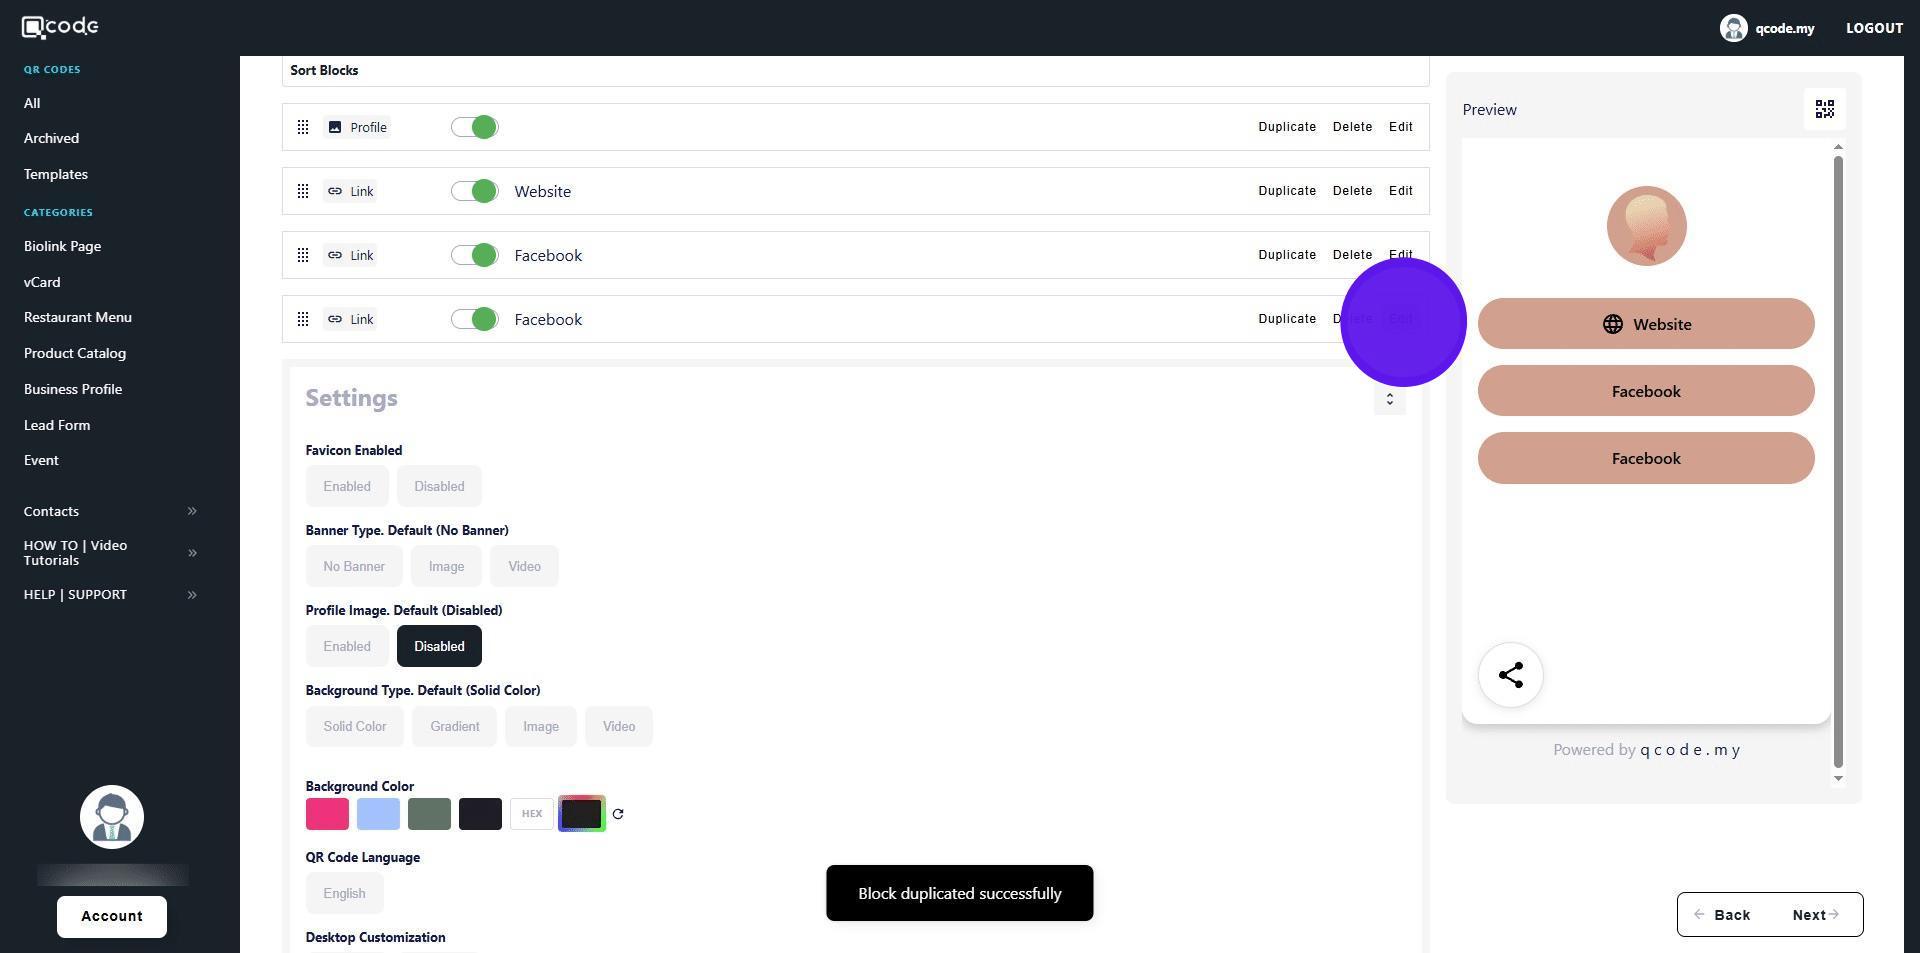This screenshot has height=953, width=1920.
Task: Pick the pink background color swatch
Action: click(x=327, y=814)
